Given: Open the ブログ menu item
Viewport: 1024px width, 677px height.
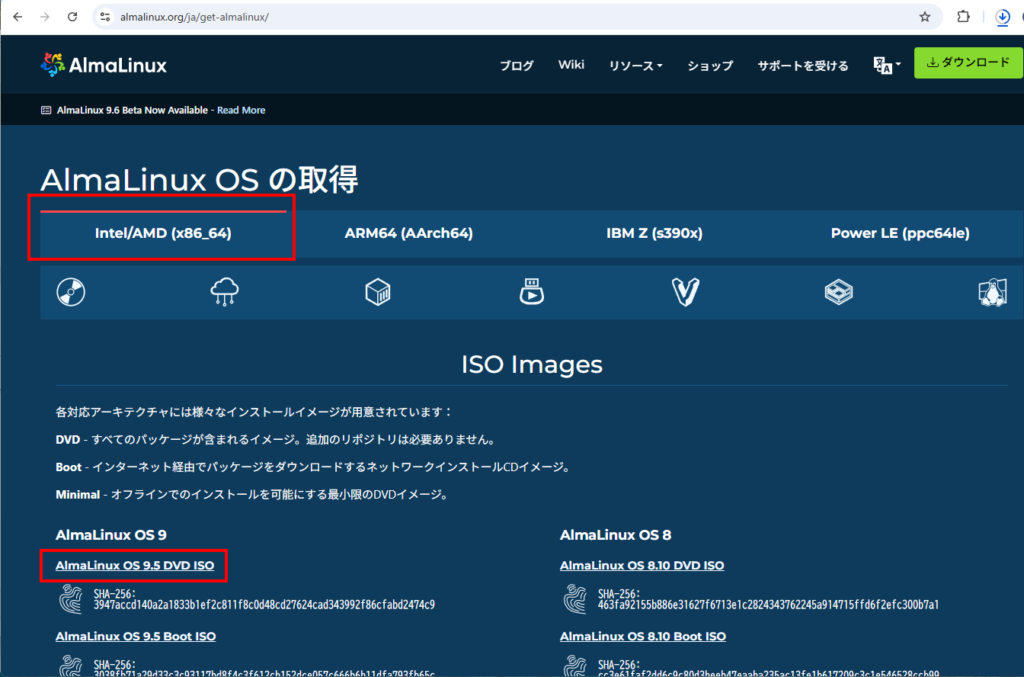Looking at the screenshot, I should point(517,66).
